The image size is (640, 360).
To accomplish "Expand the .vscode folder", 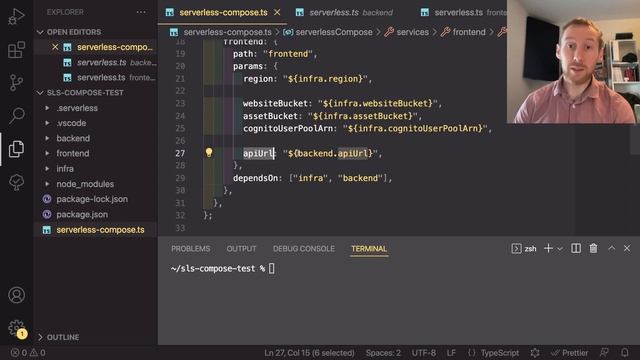I will coord(71,123).
